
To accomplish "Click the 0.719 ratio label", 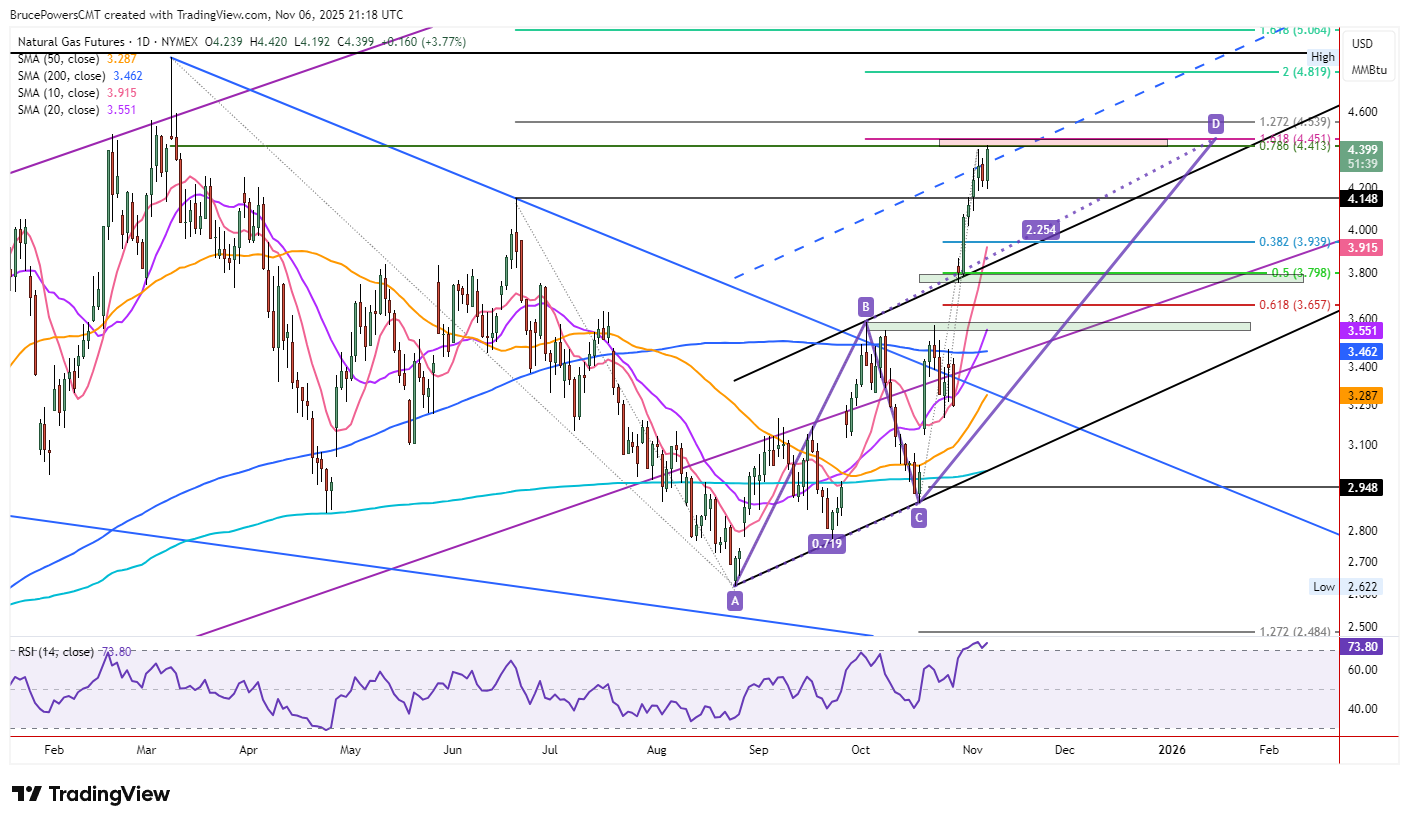I will coord(826,544).
